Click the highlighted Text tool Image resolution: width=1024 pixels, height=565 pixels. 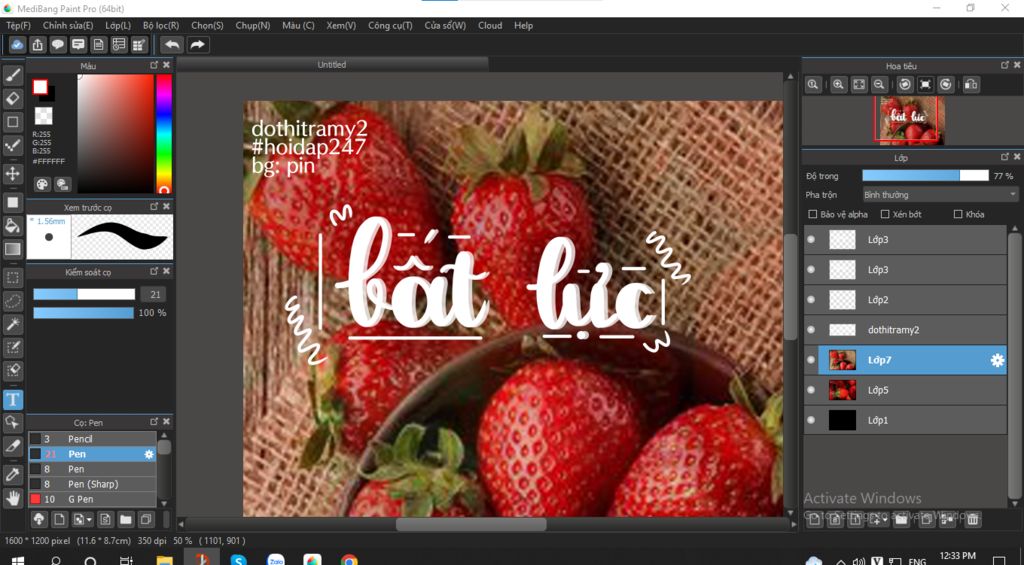12,399
